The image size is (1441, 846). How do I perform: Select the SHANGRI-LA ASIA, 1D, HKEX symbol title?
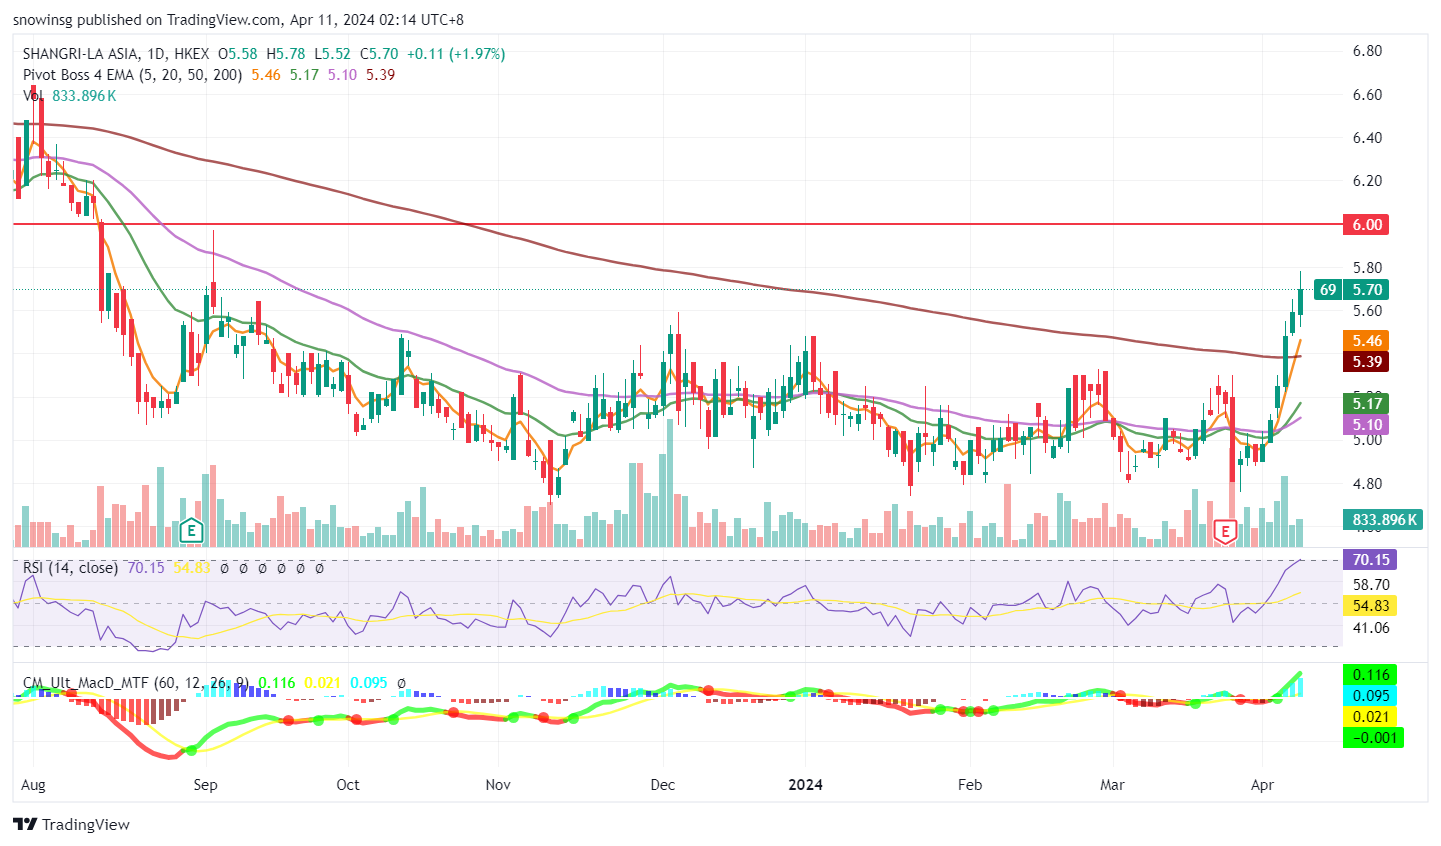click(x=116, y=54)
